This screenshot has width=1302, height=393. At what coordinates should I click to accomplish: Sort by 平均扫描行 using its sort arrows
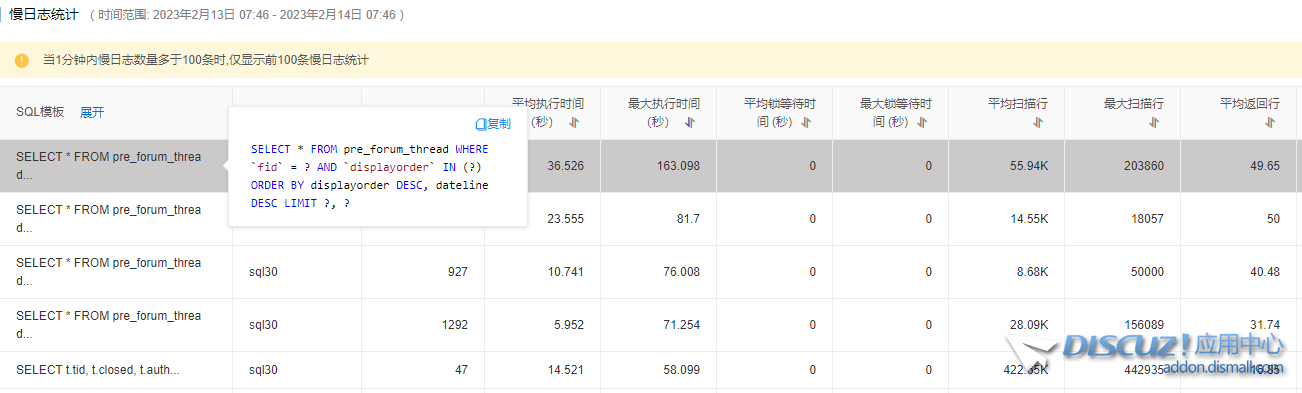point(1038,122)
